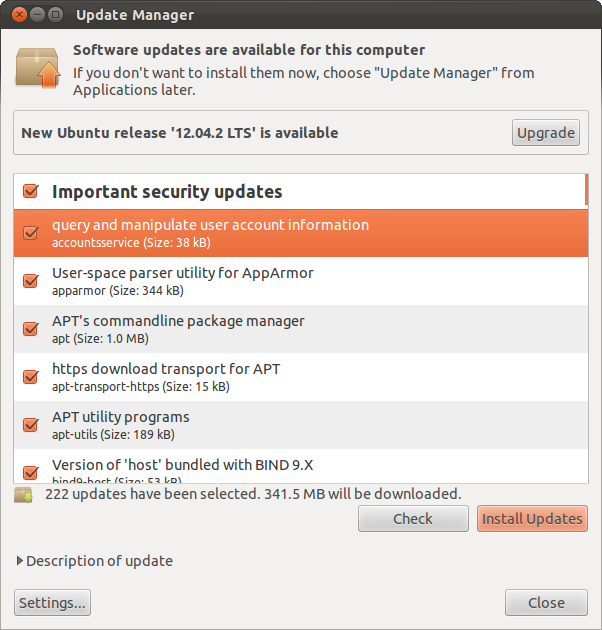
Task: Click the Upgrade button for 12.04.2 LTS
Action: pyautogui.click(x=545, y=133)
